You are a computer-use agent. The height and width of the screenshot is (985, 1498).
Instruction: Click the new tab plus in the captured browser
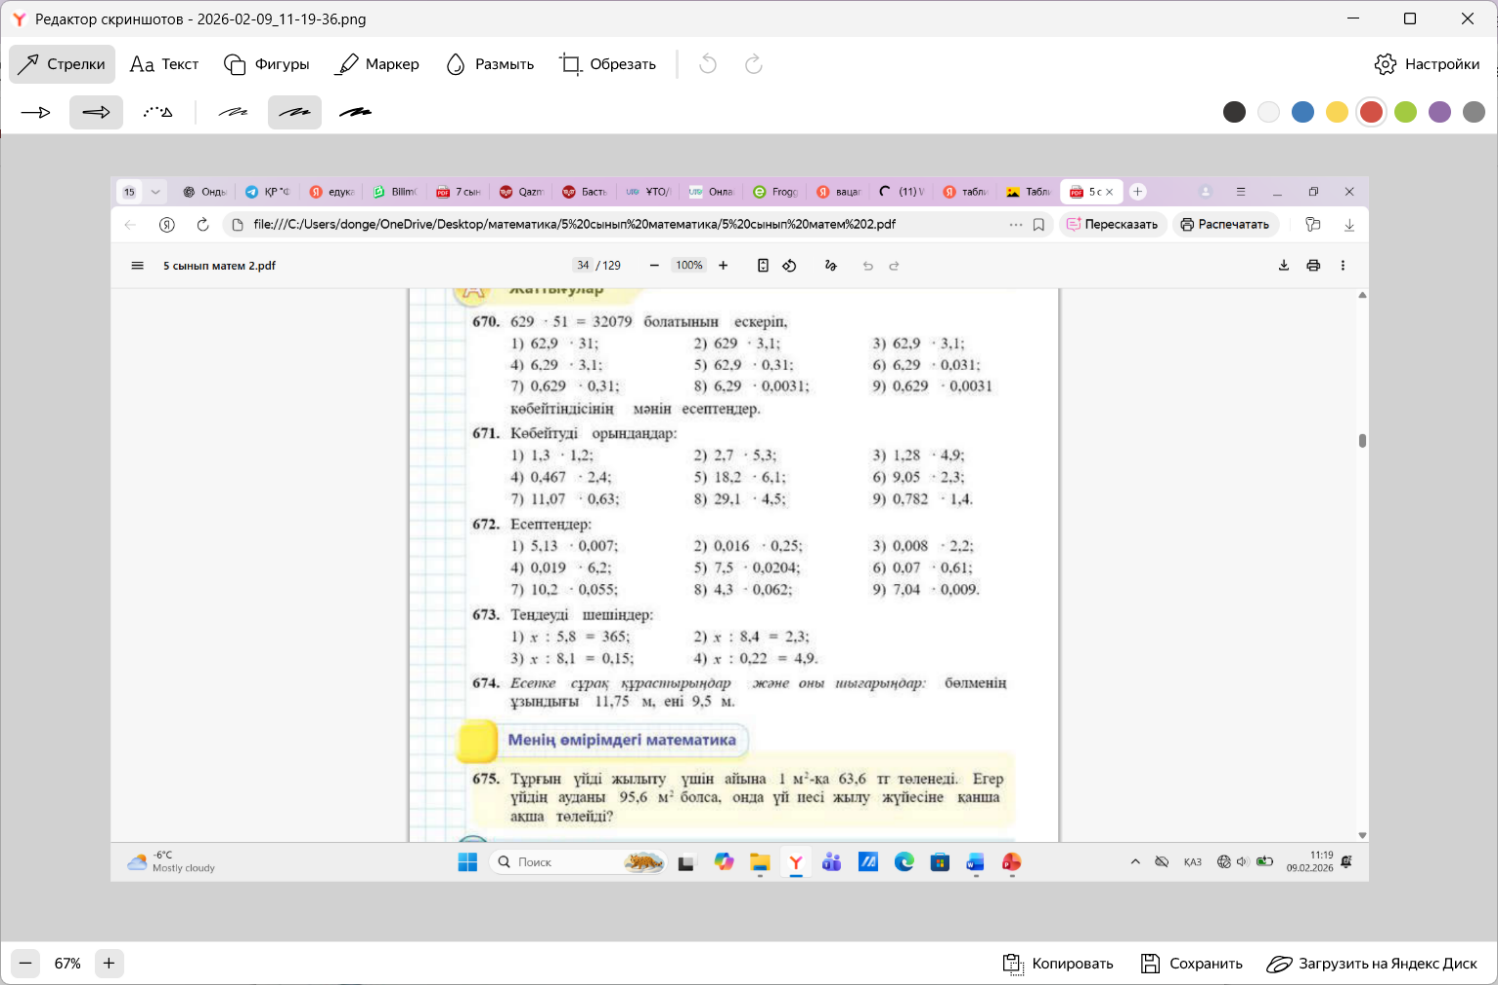[x=1138, y=192]
